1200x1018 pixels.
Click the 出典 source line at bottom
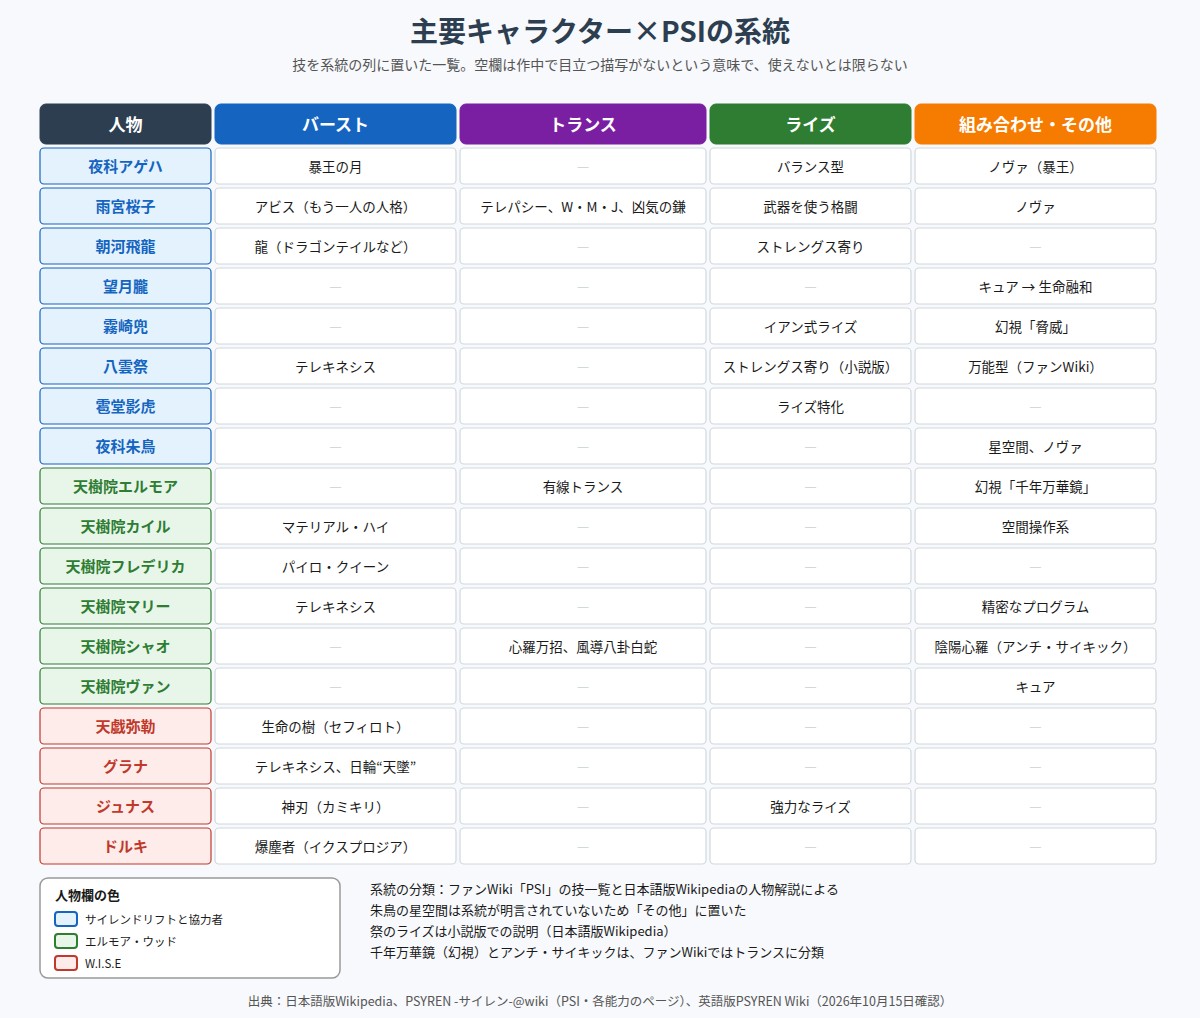(597, 1000)
